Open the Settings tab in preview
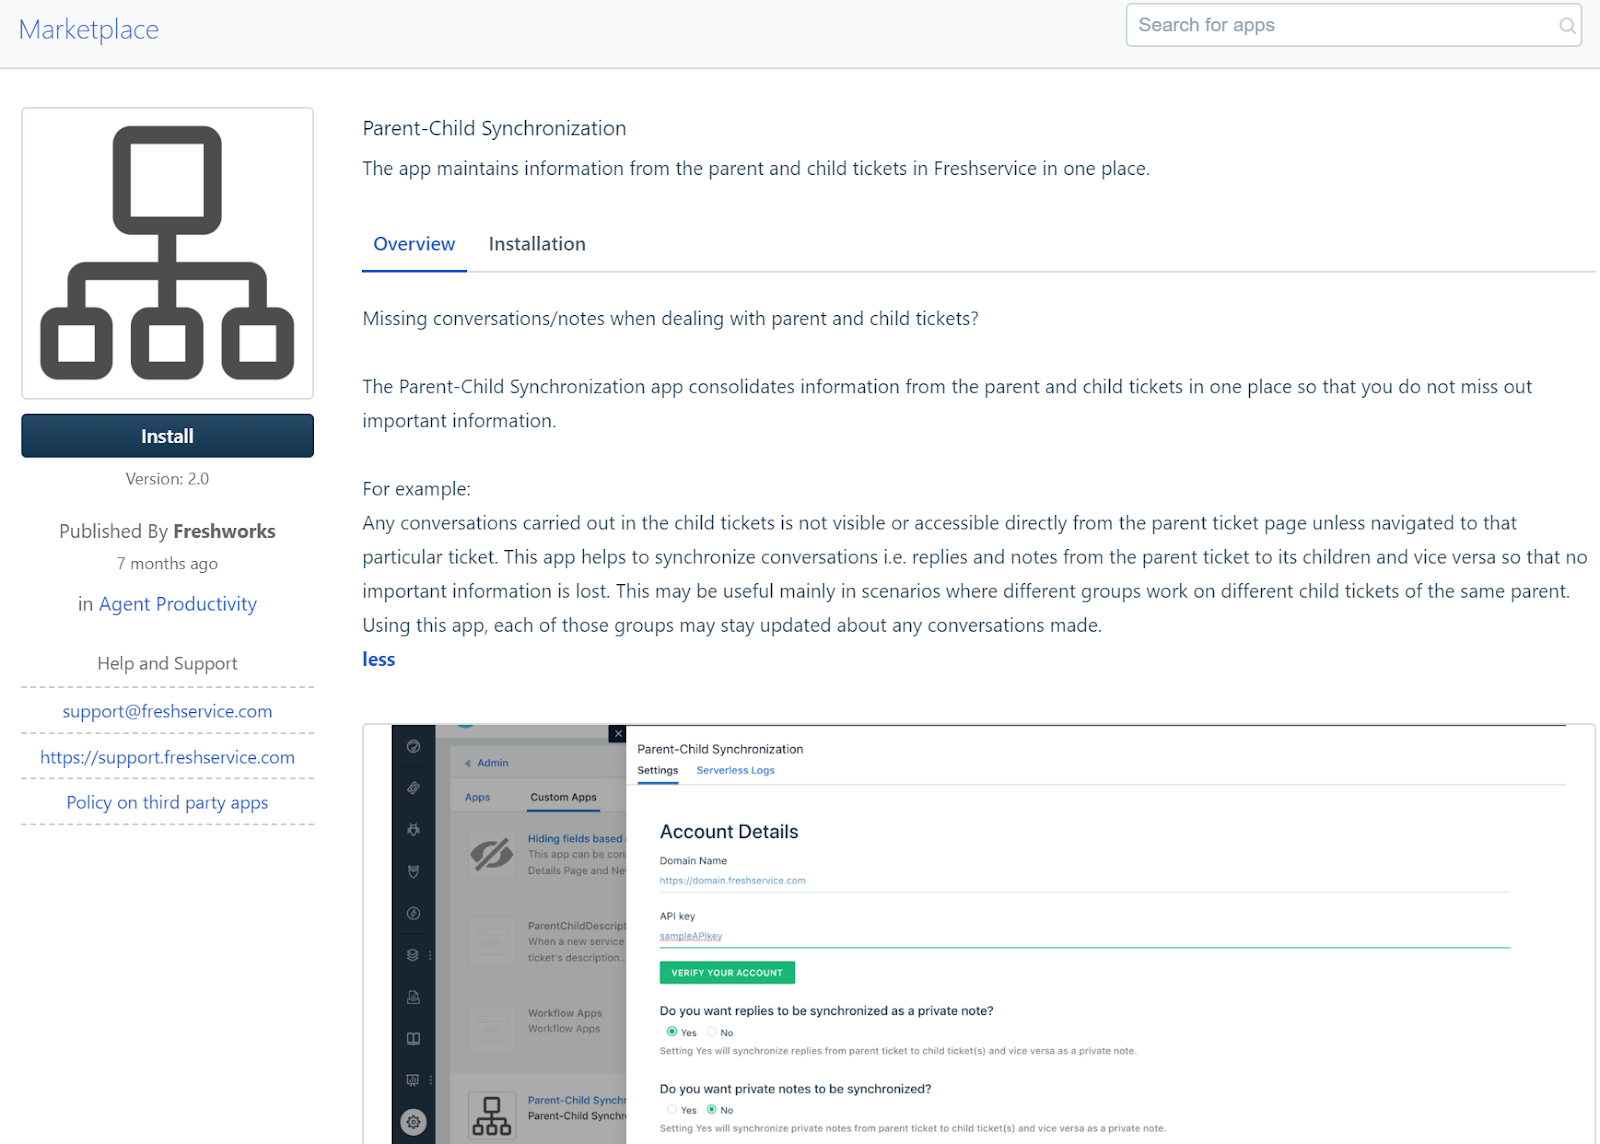The height and width of the screenshot is (1144, 1600). click(657, 770)
